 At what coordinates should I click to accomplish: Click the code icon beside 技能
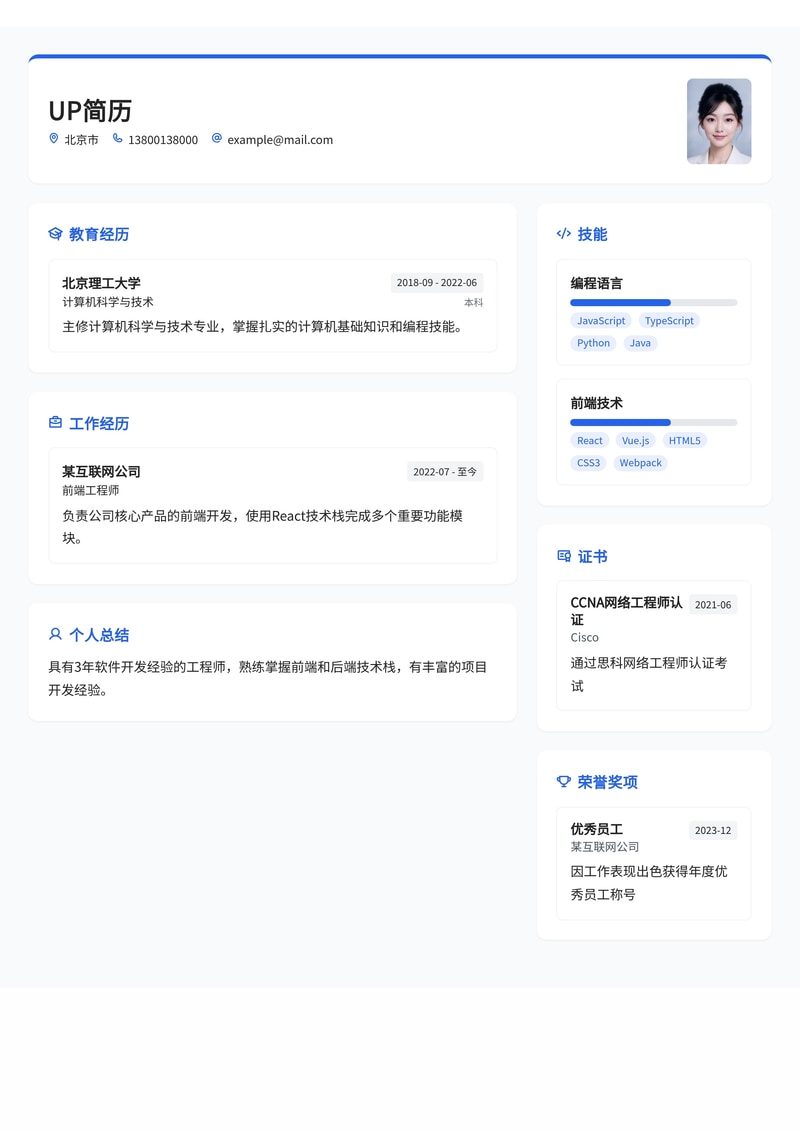[564, 233]
